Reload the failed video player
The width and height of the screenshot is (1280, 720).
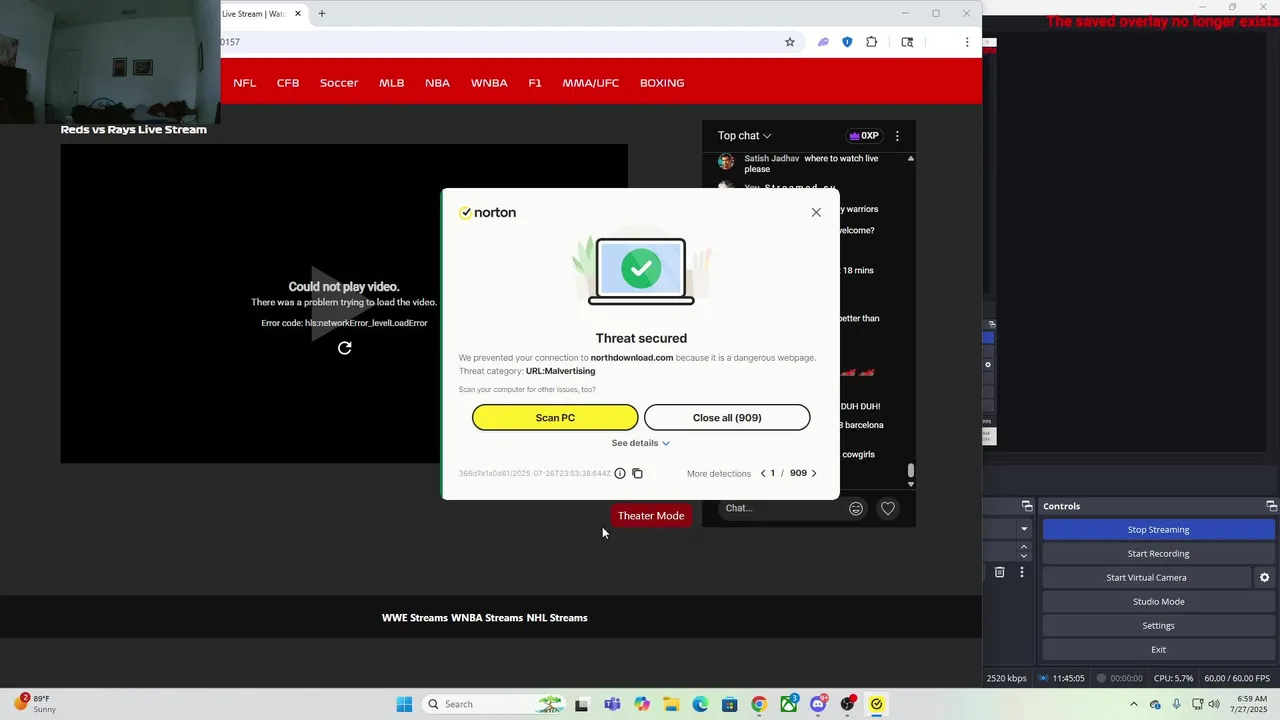click(x=344, y=348)
